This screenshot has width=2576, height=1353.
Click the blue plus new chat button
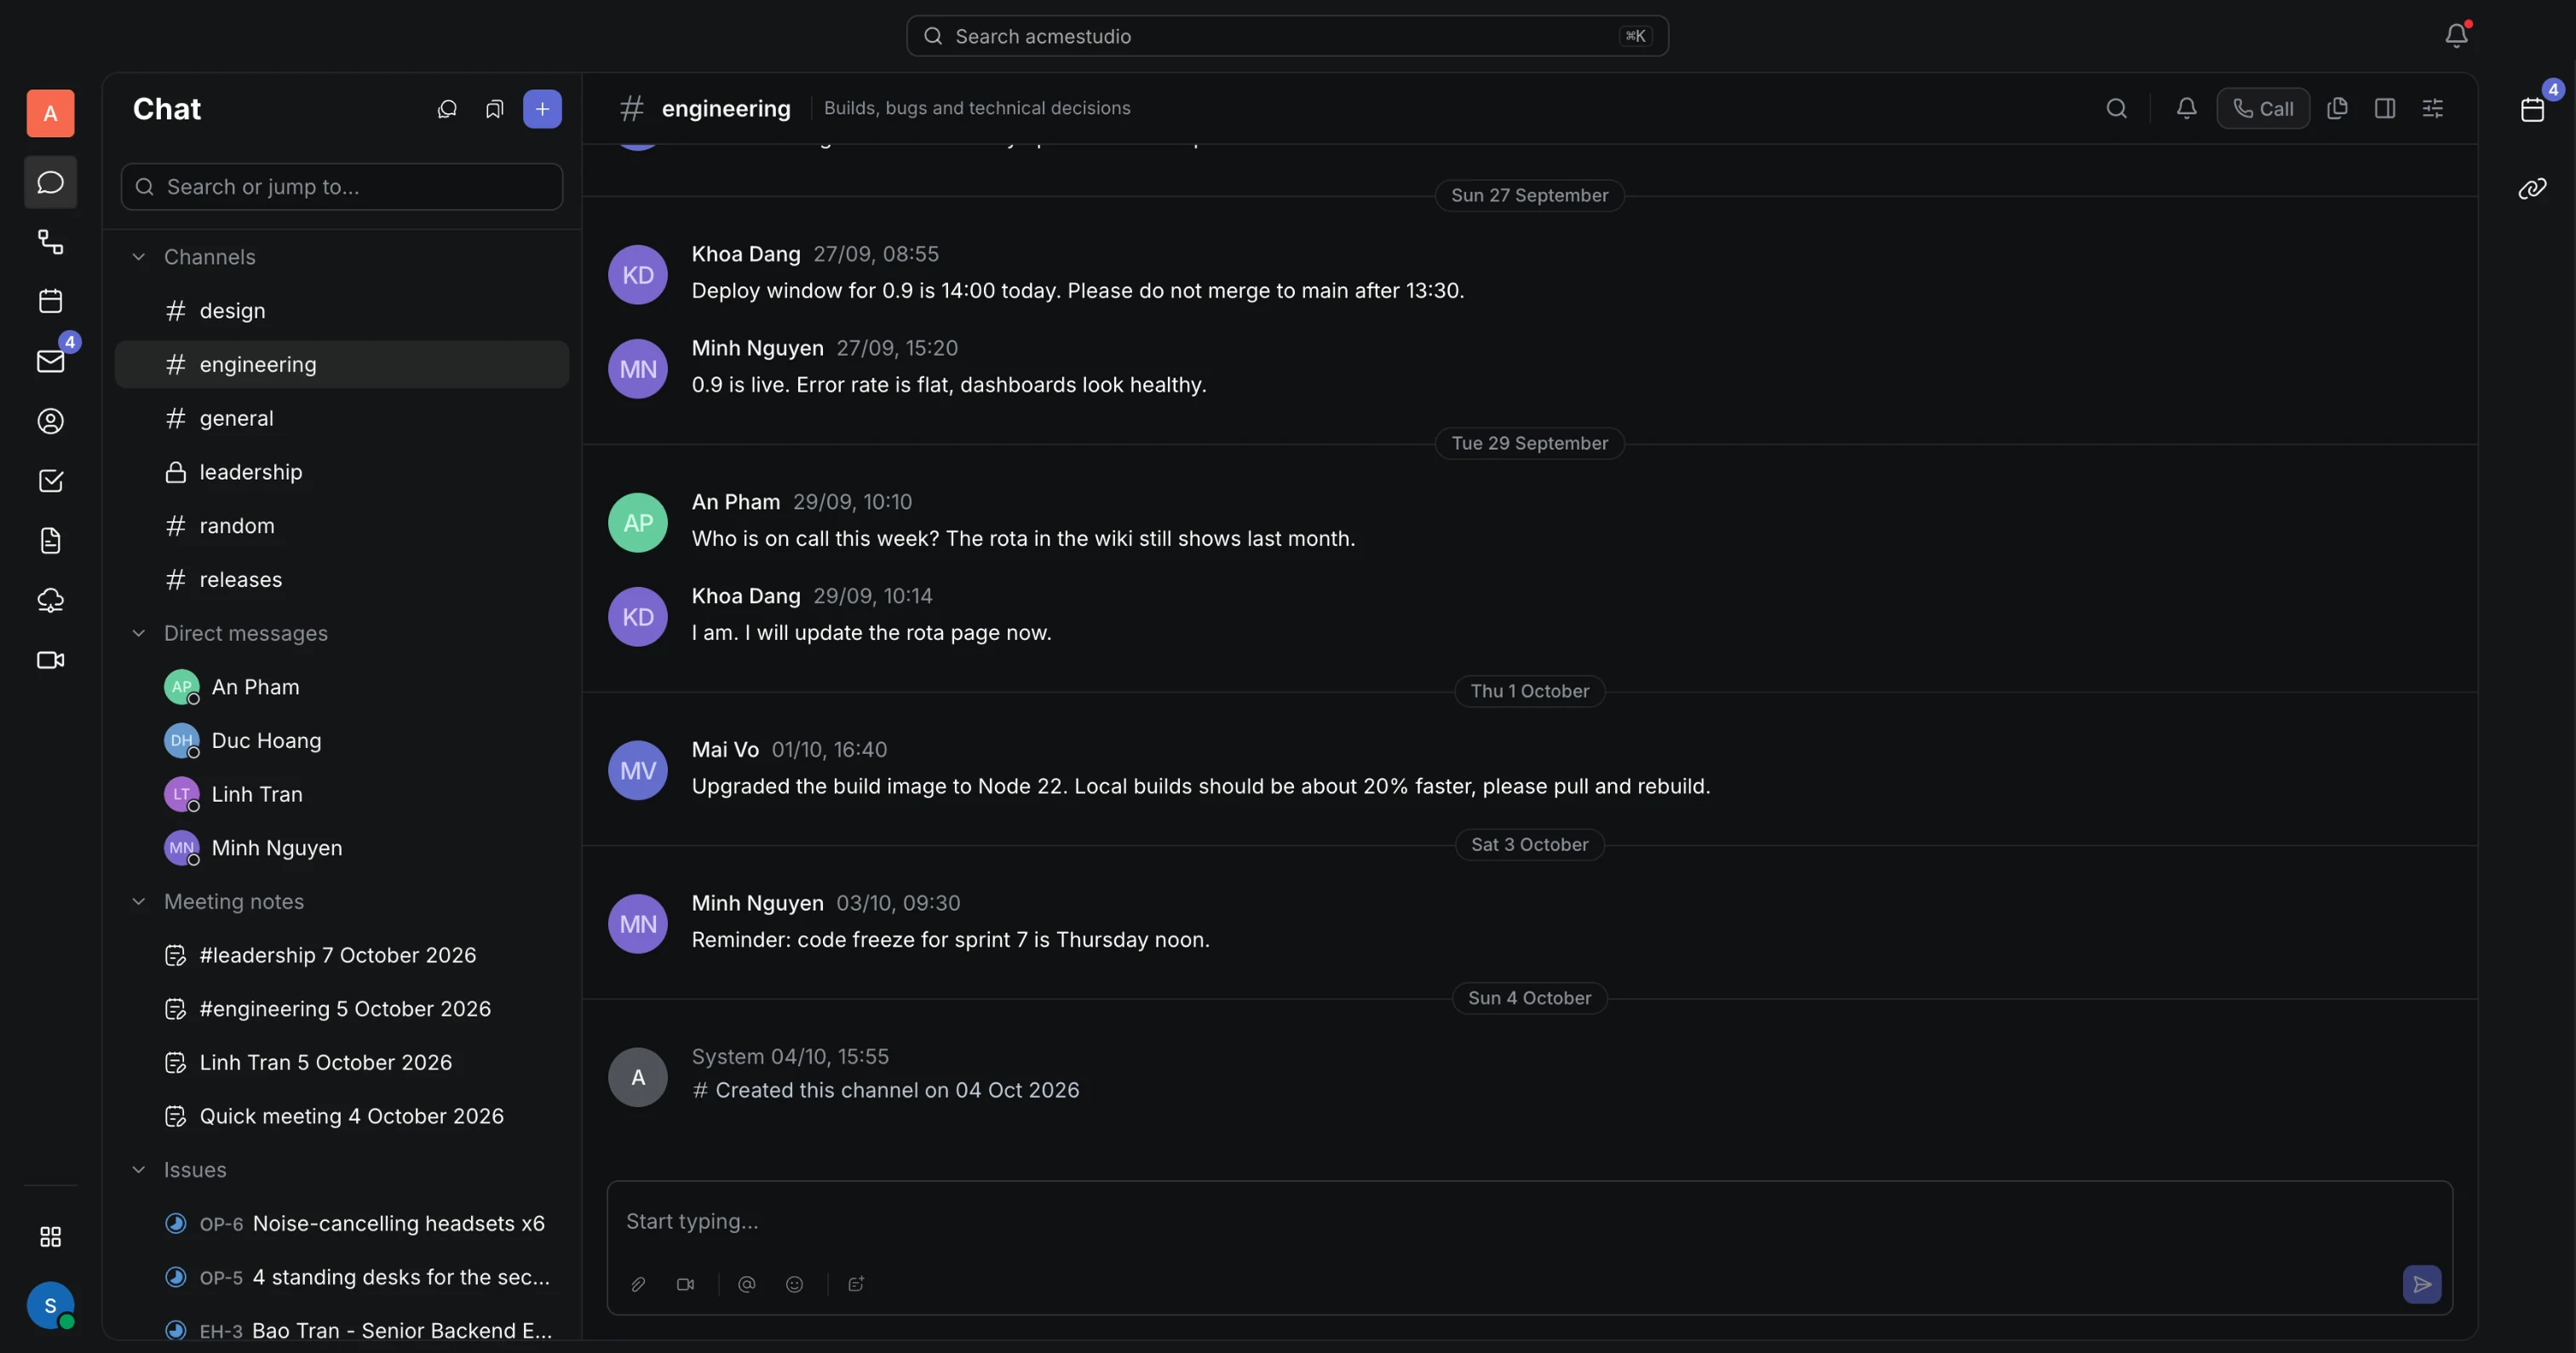[x=542, y=109]
